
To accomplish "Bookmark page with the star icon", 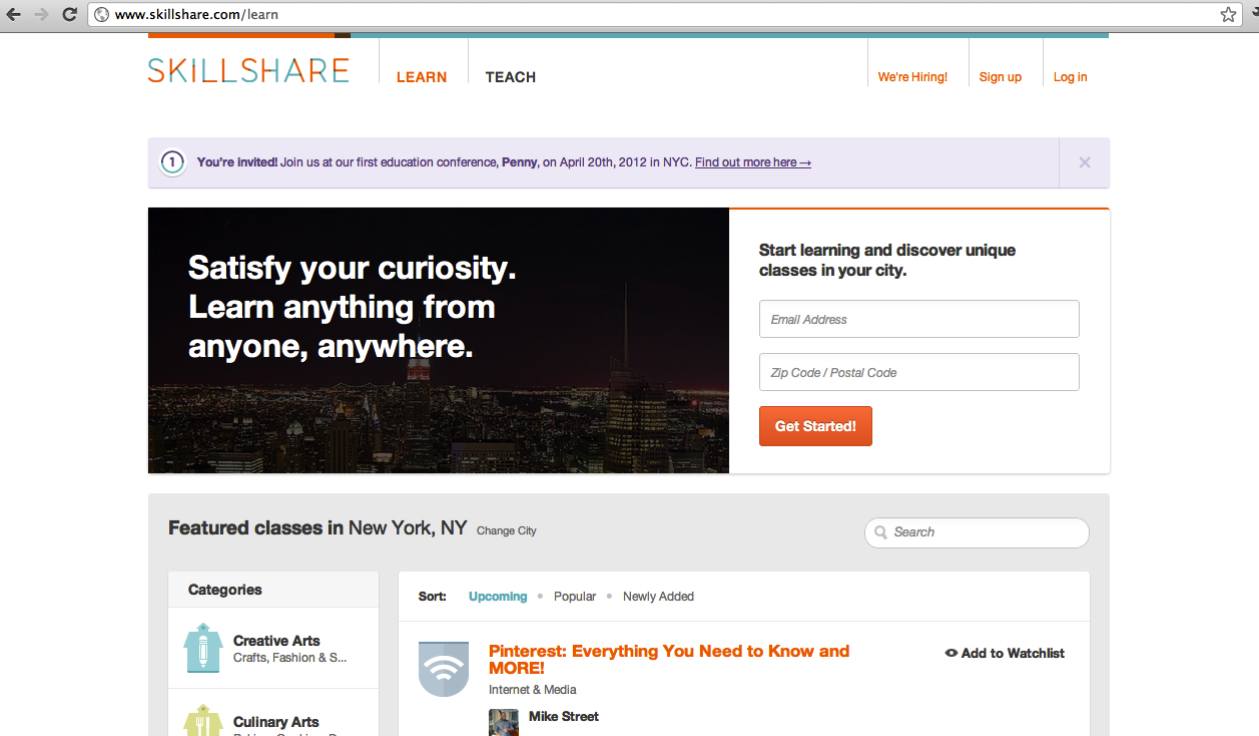I will [x=1228, y=14].
